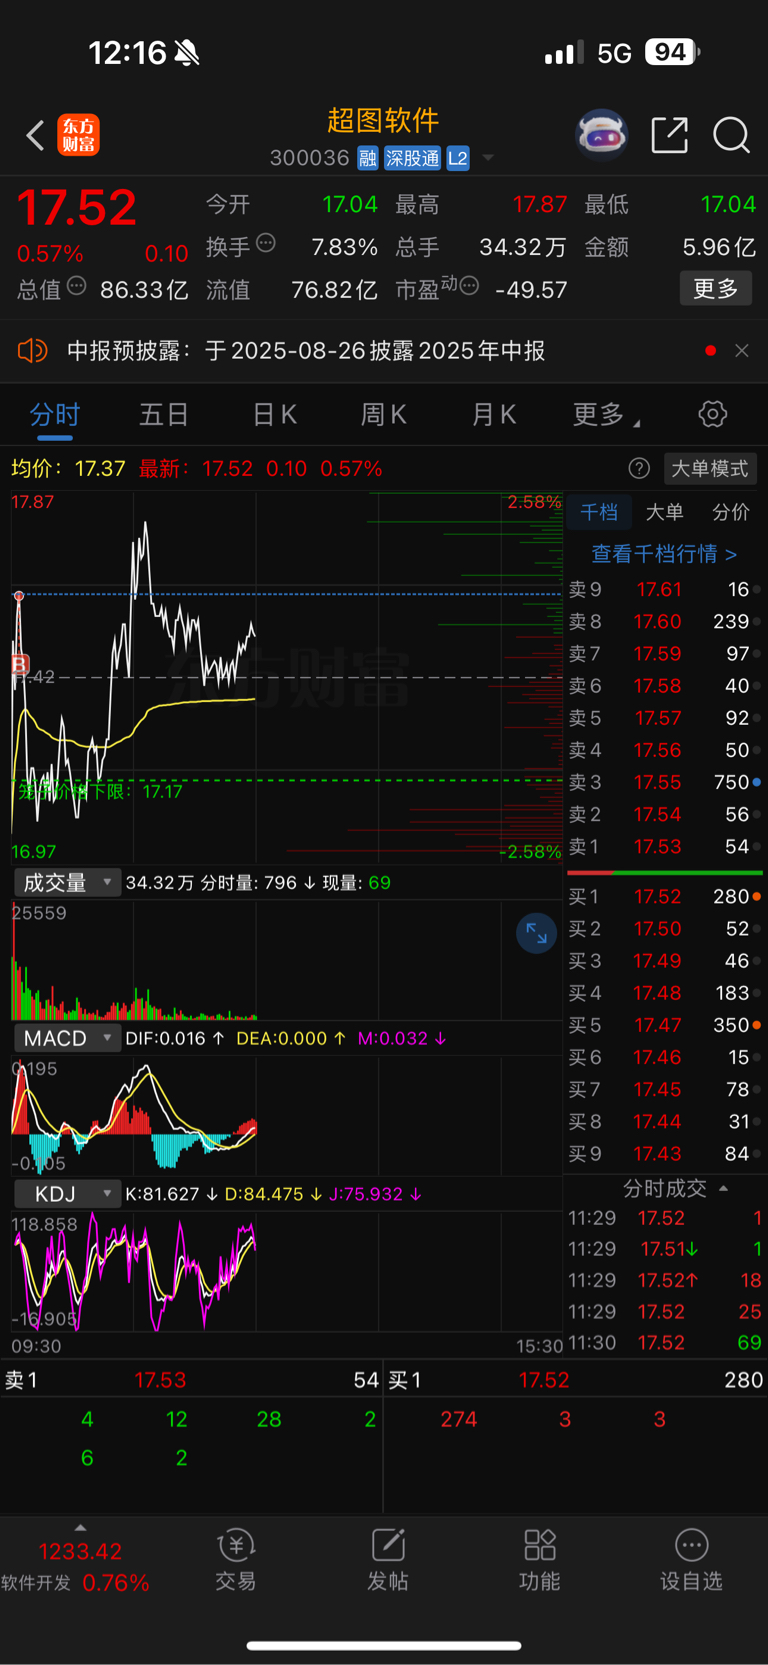Tap the 融 margin tag
Image resolution: width=768 pixels, height=1665 pixels.
click(368, 158)
